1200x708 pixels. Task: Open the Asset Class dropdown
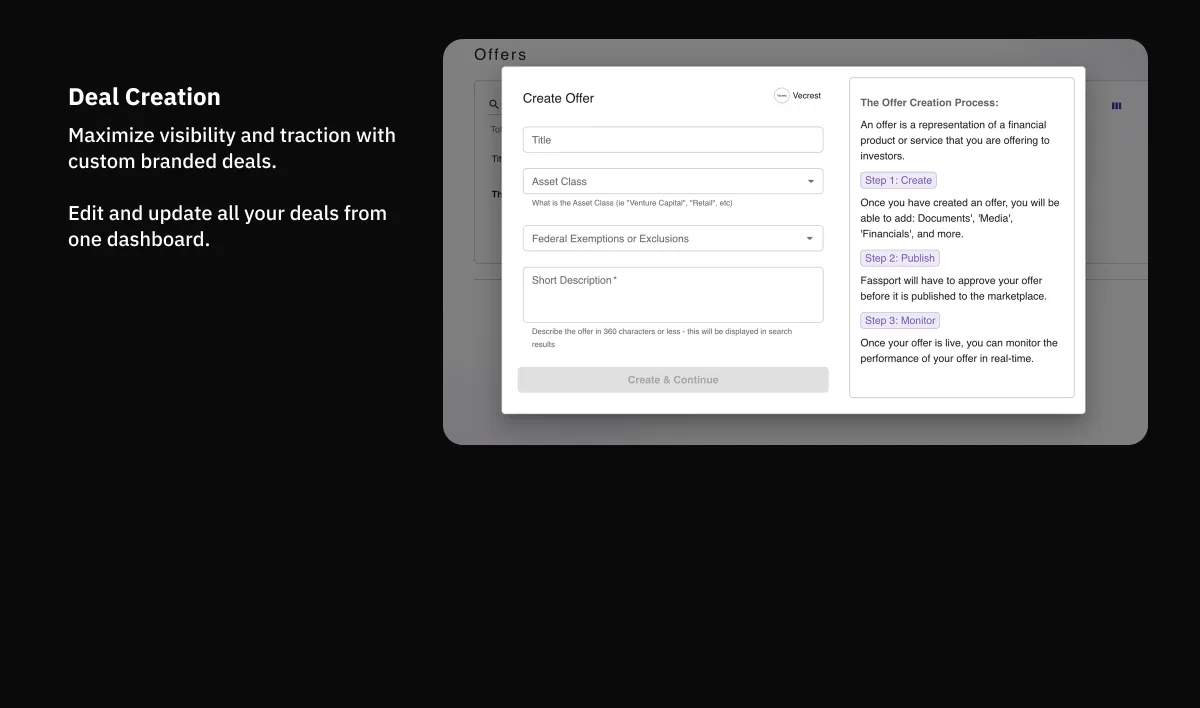coord(673,181)
